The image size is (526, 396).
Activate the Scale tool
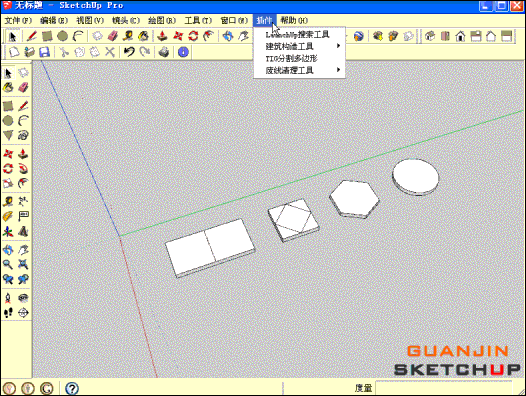point(8,183)
